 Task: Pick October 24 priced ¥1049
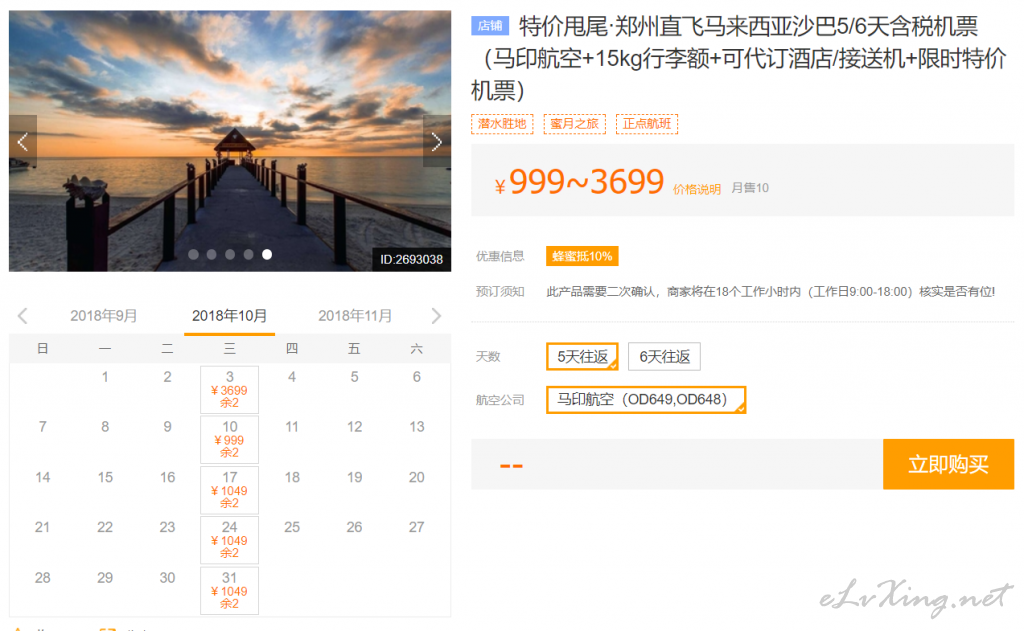229,540
